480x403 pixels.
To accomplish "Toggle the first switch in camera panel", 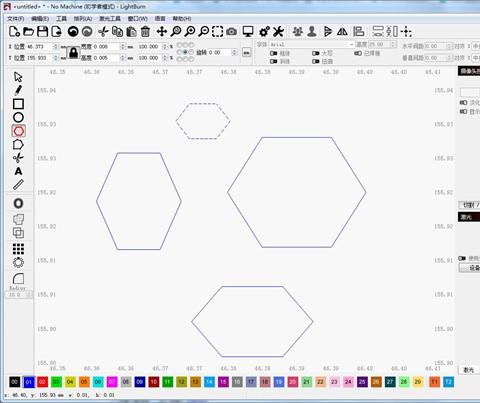I will [463, 103].
